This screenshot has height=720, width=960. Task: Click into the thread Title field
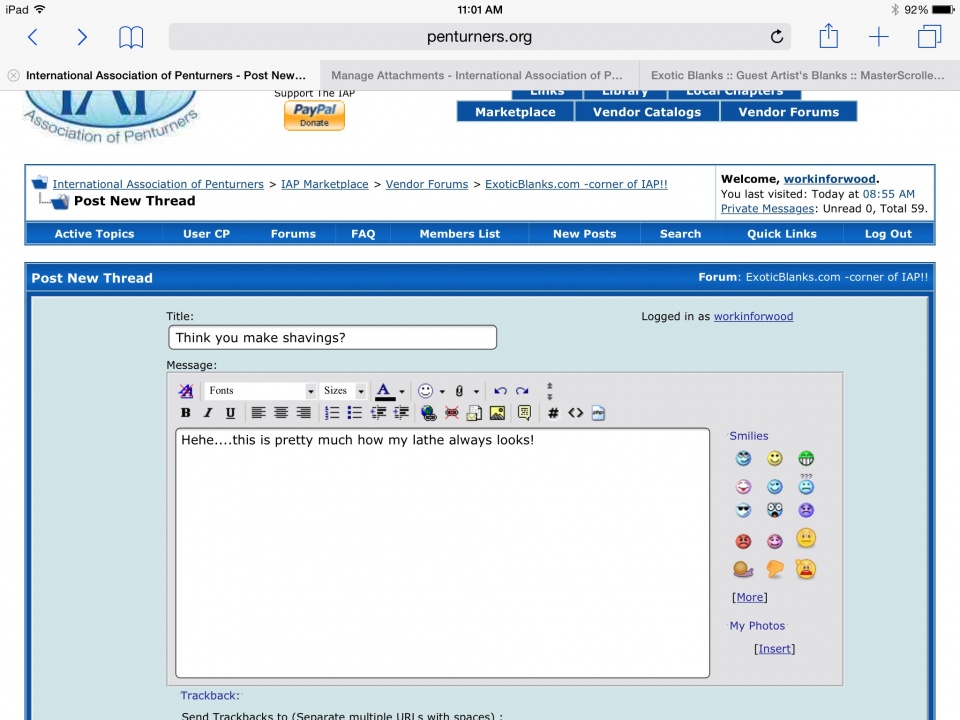point(332,338)
